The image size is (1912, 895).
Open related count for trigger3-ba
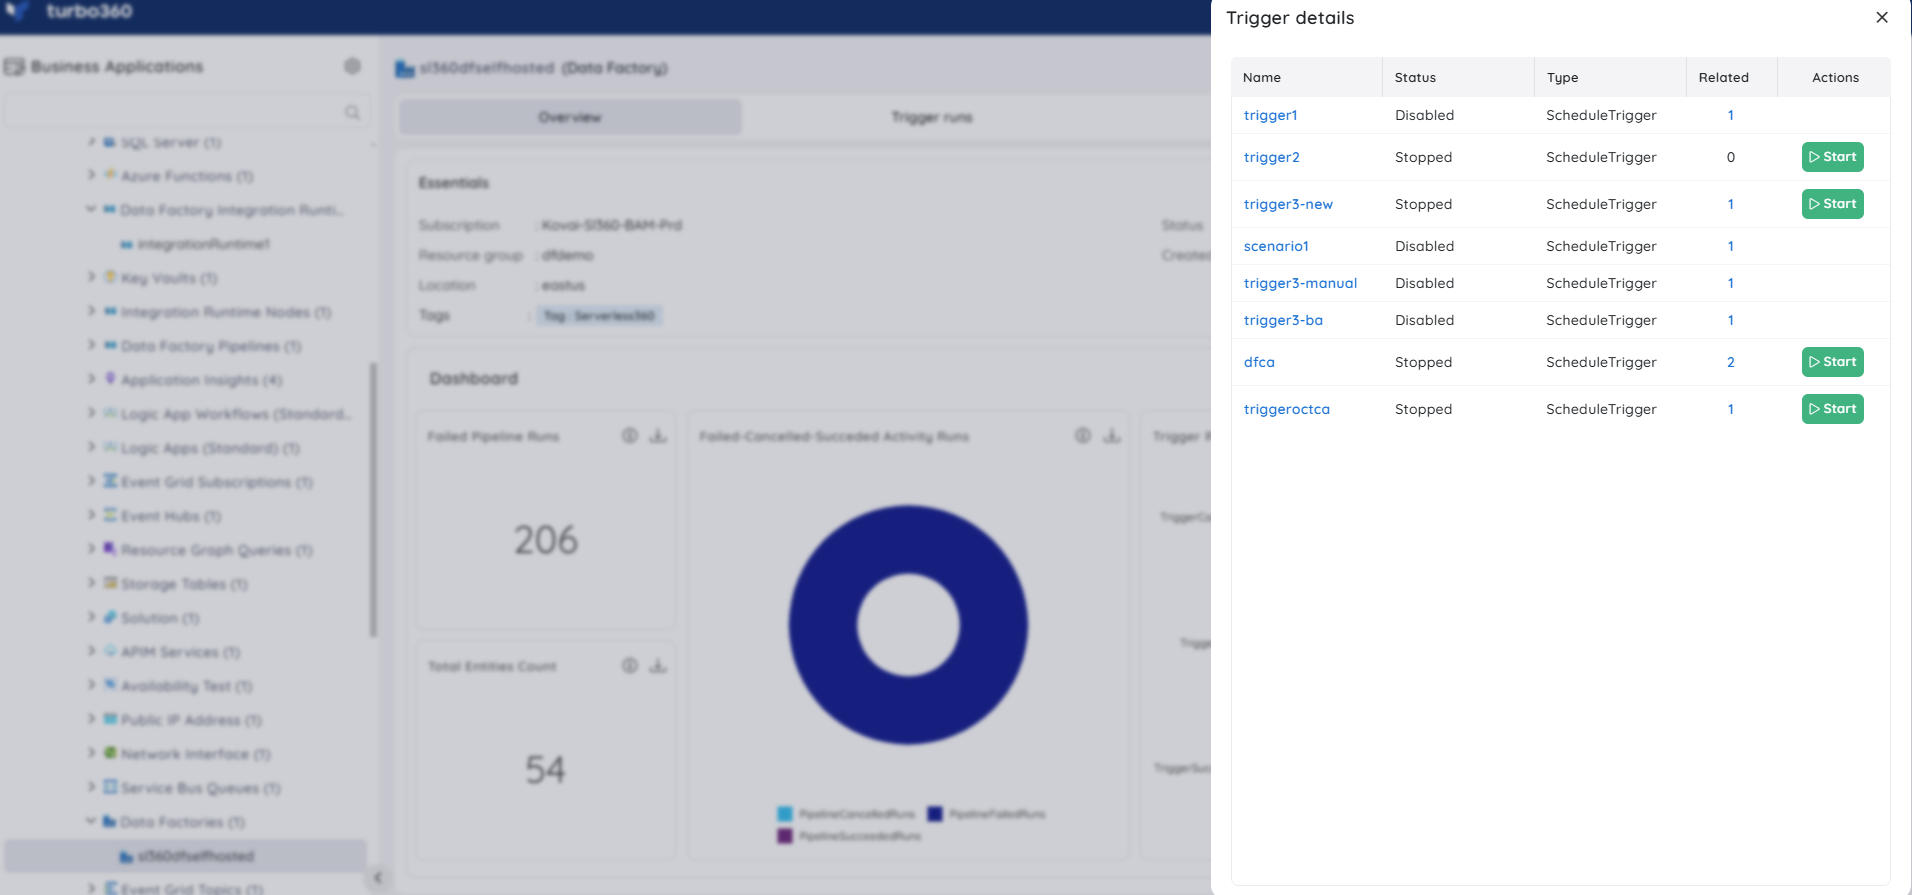pyautogui.click(x=1730, y=320)
